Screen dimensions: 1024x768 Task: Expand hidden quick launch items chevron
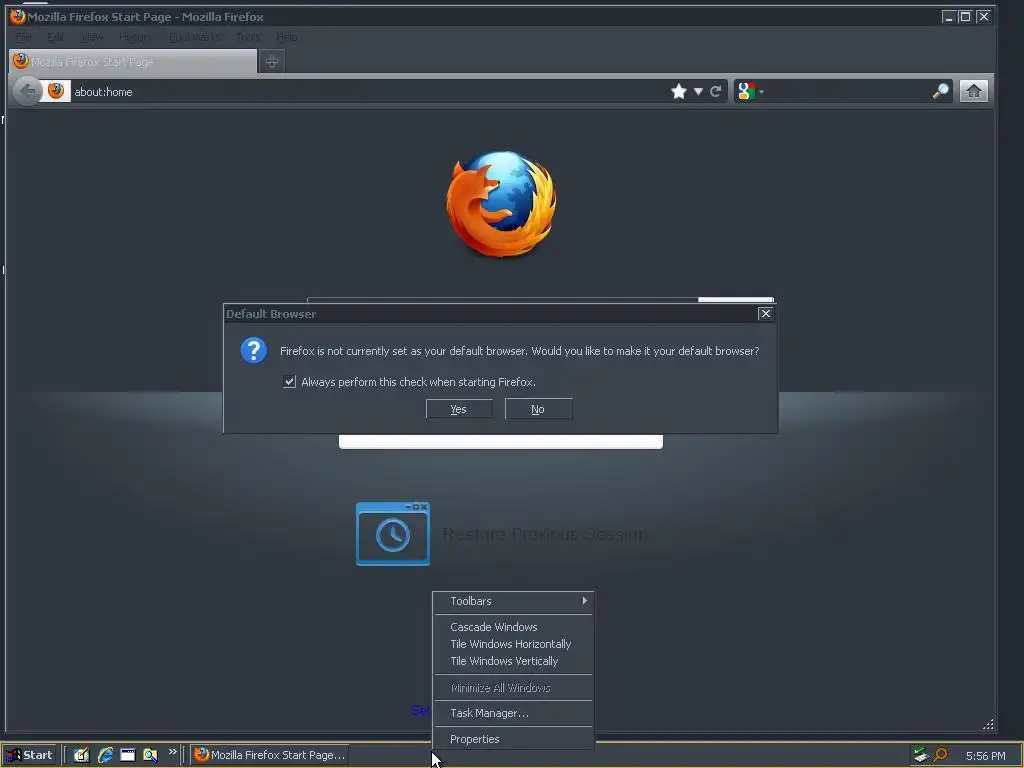coord(172,752)
